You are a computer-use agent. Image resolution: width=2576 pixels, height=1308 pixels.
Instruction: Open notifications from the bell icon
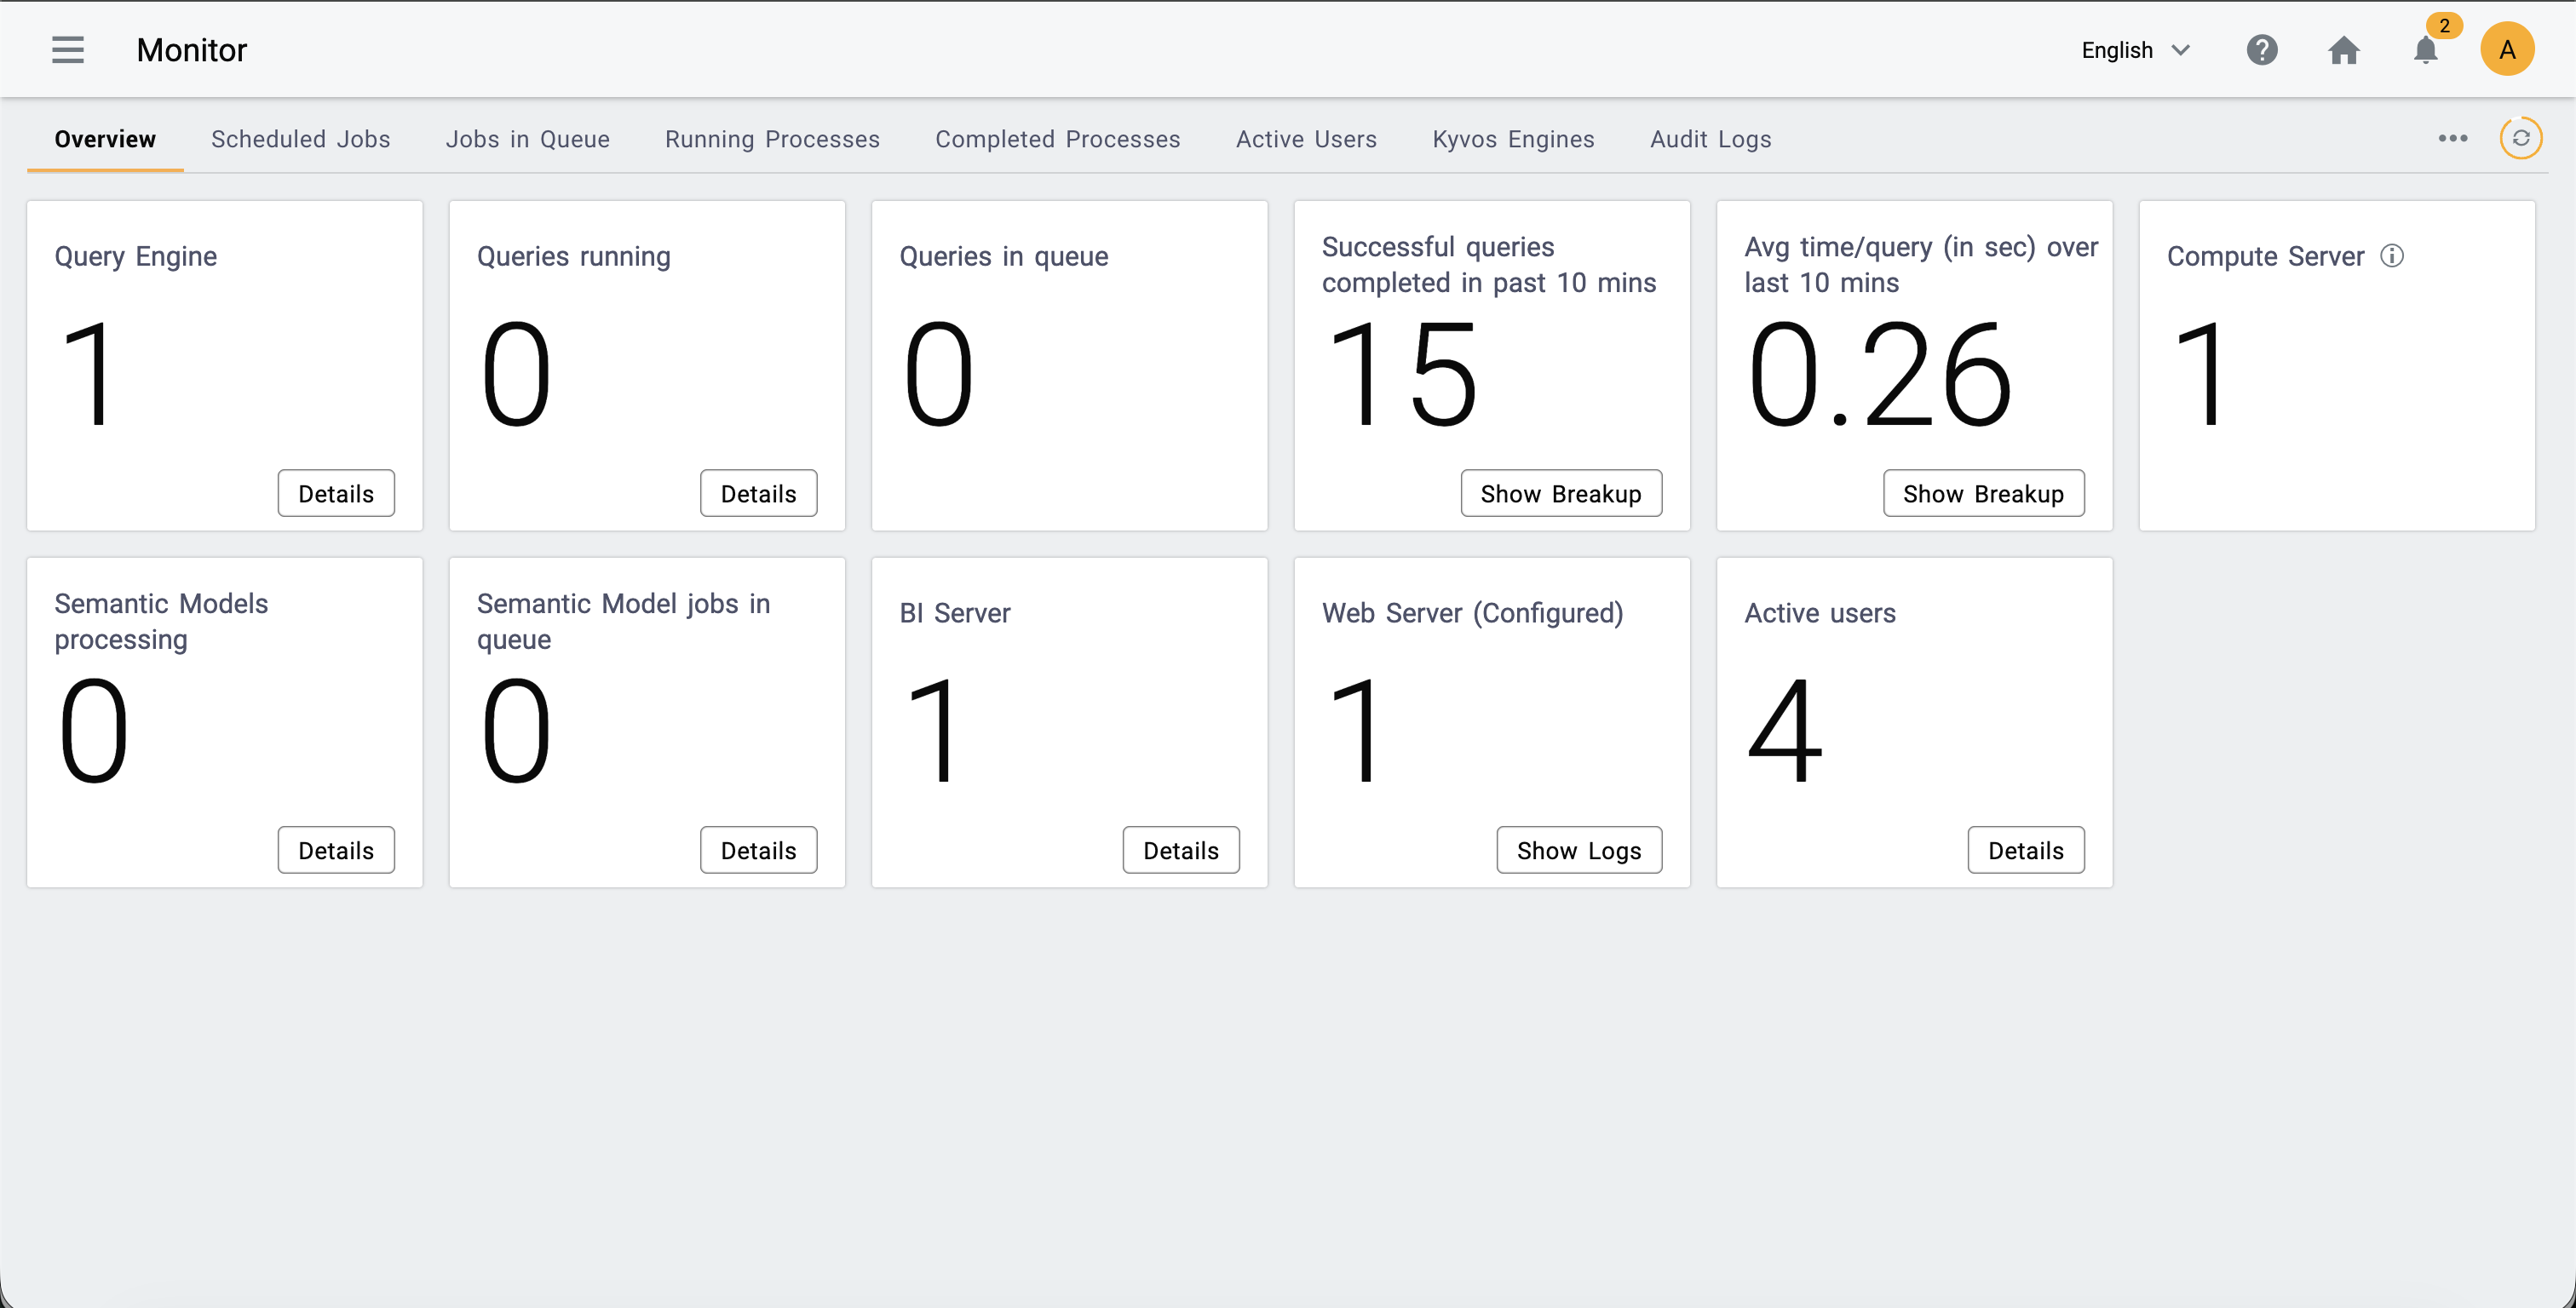[2424, 52]
